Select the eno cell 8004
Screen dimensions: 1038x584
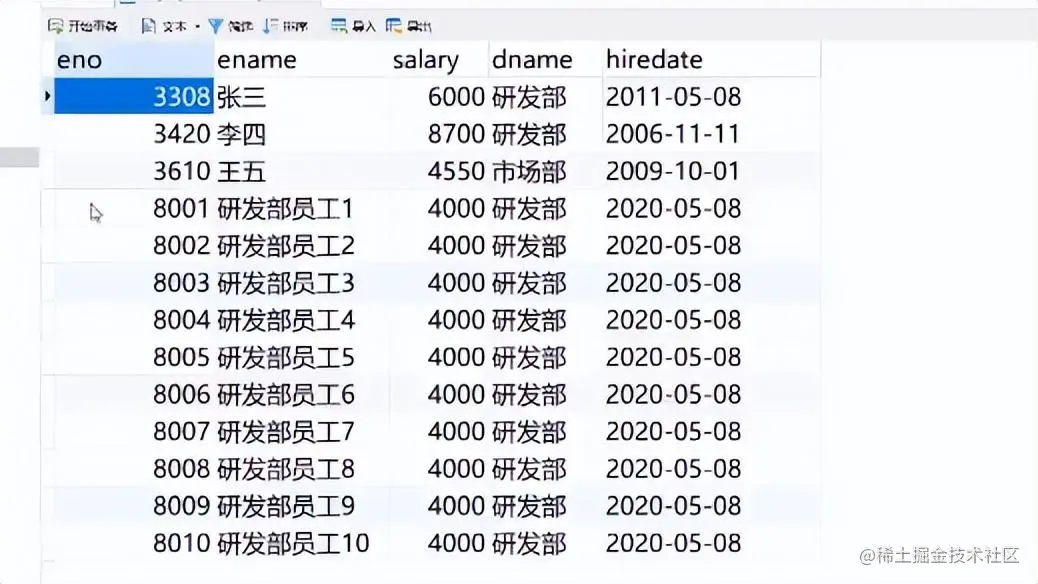[x=134, y=320]
